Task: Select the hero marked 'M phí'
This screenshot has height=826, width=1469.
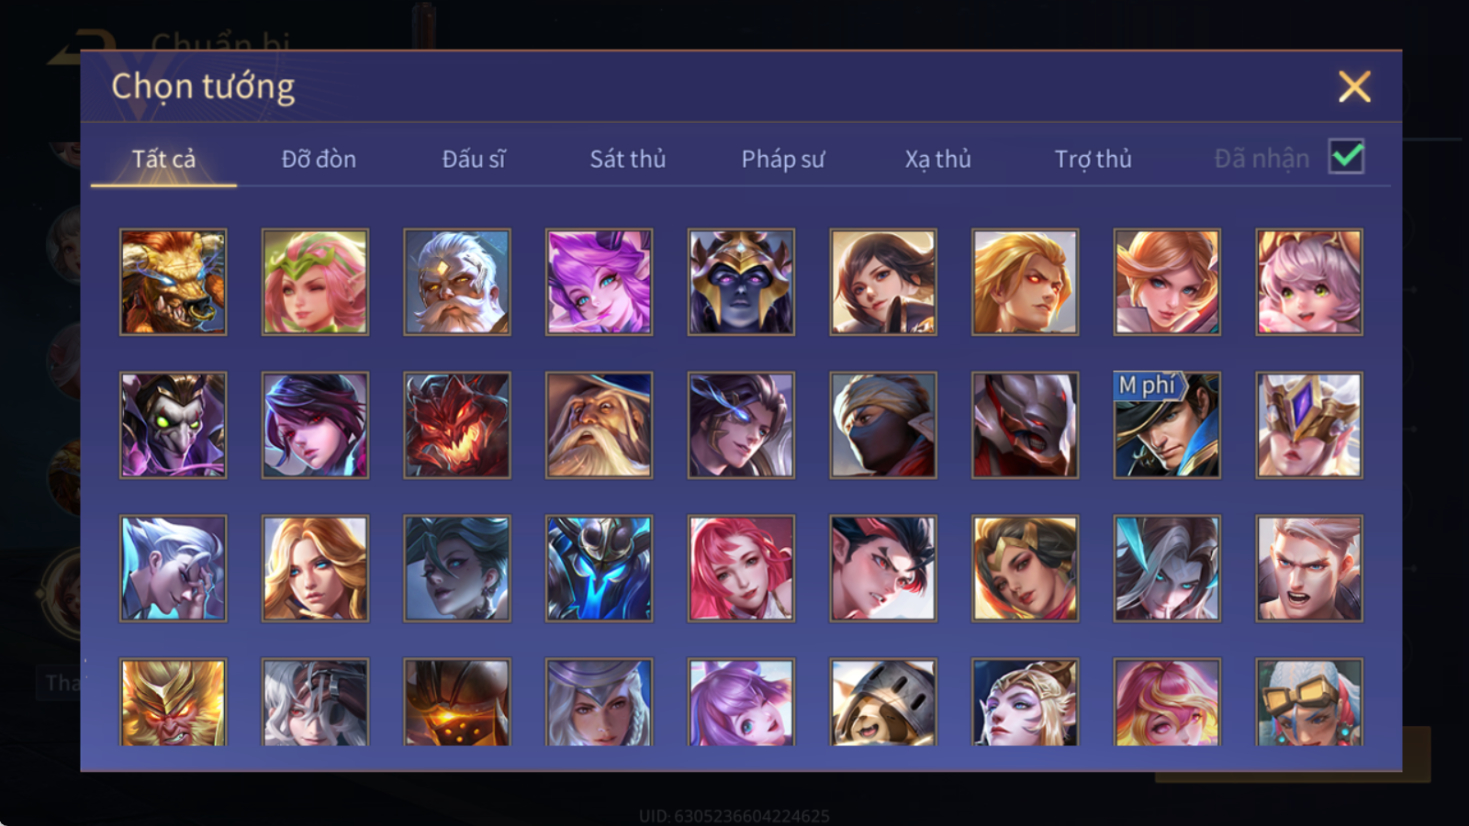Action: pos(1167,425)
